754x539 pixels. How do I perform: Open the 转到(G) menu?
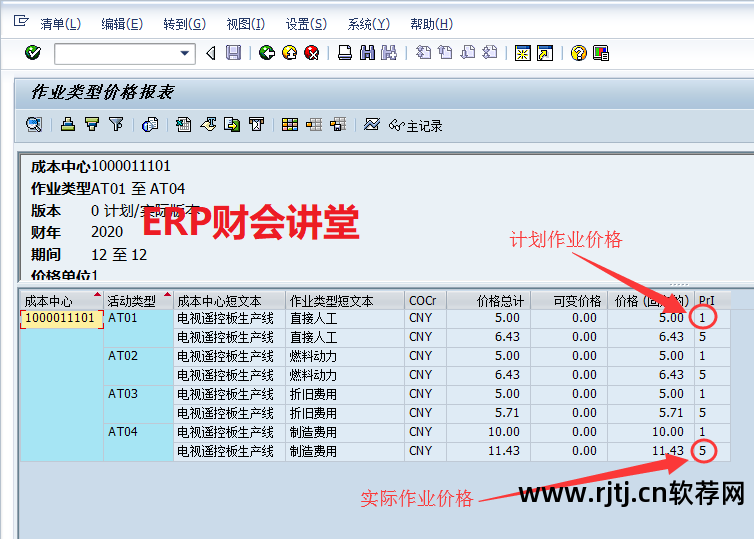pos(185,24)
